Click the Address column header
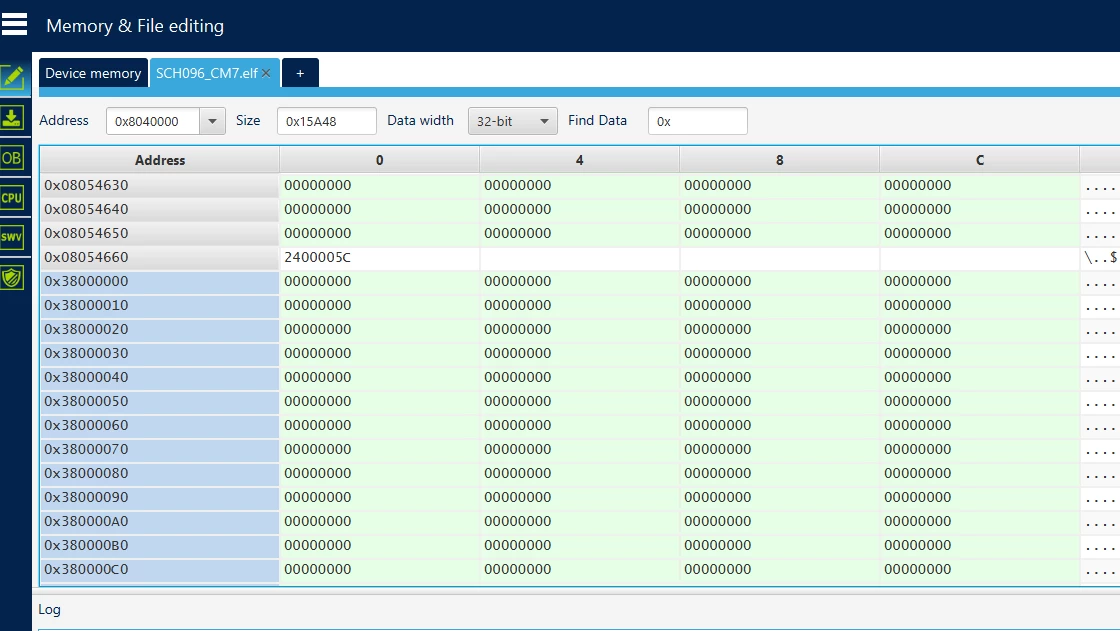The height and width of the screenshot is (631, 1120). [x=159, y=160]
